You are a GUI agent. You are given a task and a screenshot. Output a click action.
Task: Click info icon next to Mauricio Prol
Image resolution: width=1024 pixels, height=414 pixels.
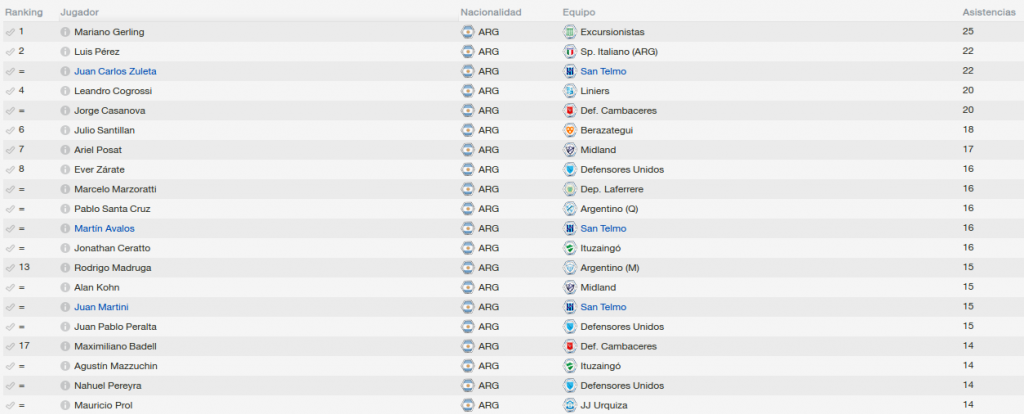pos(65,406)
